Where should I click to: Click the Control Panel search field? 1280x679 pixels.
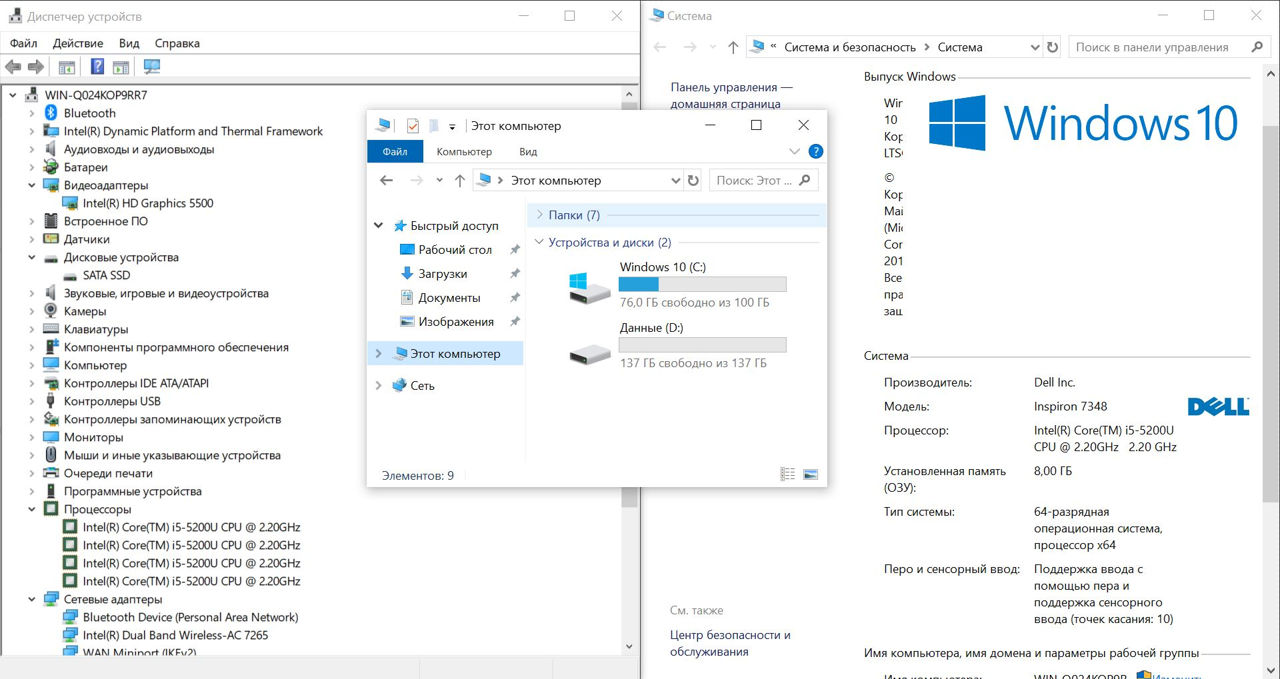tap(1160, 47)
